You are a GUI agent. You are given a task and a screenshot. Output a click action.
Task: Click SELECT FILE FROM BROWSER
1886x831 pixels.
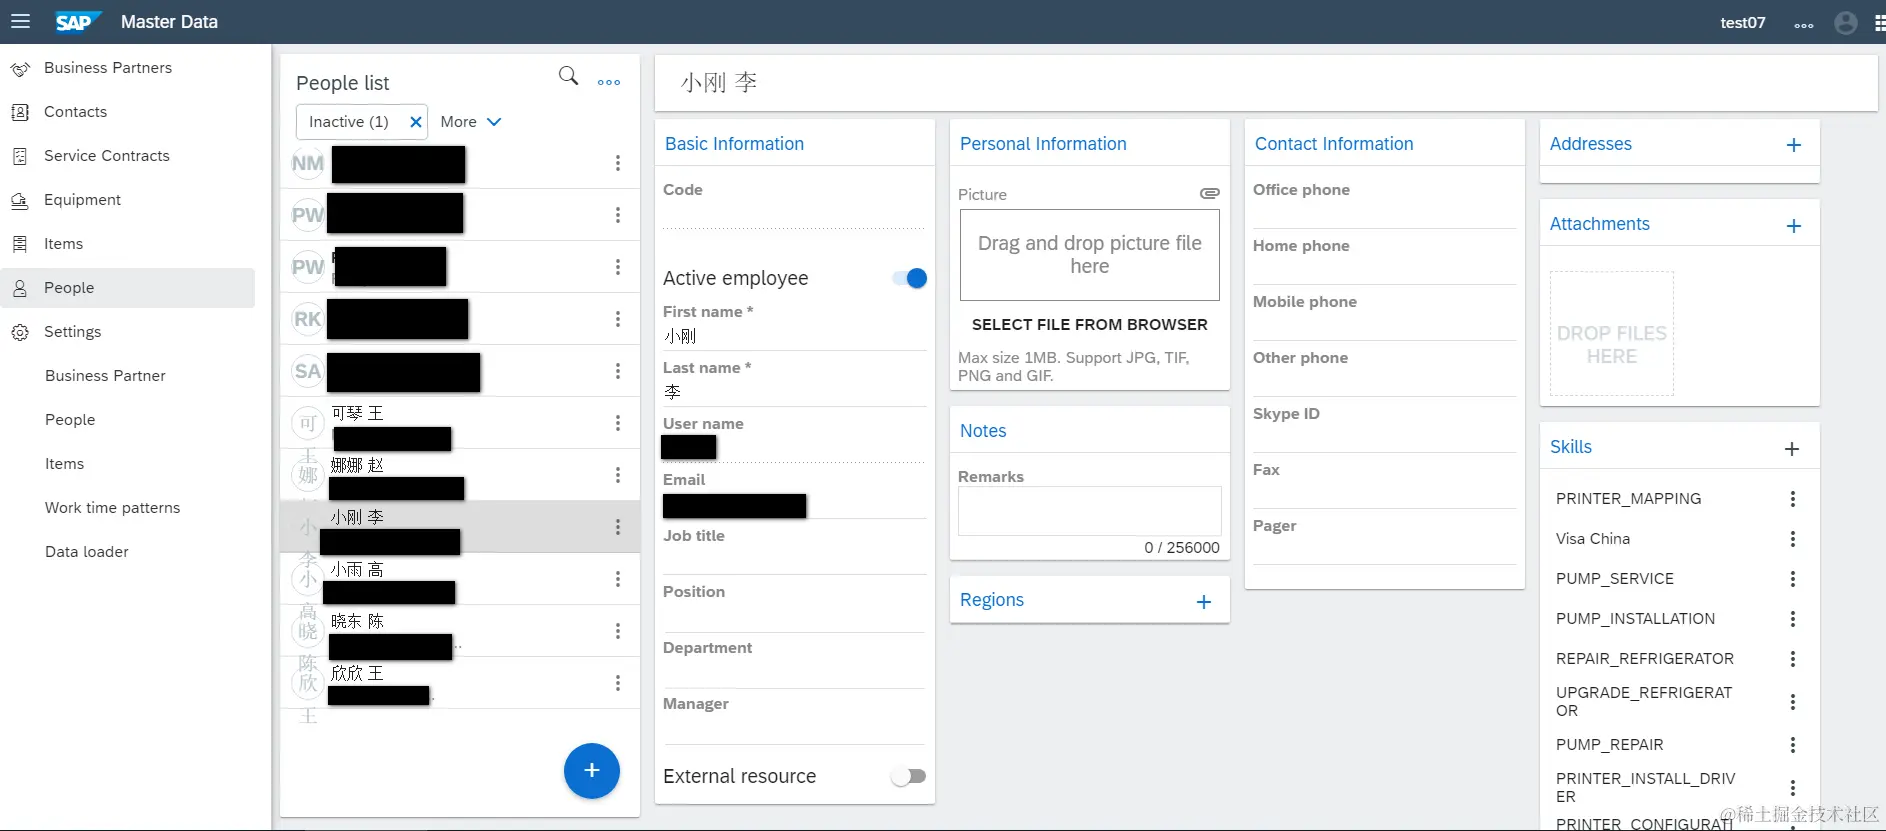click(x=1090, y=325)
